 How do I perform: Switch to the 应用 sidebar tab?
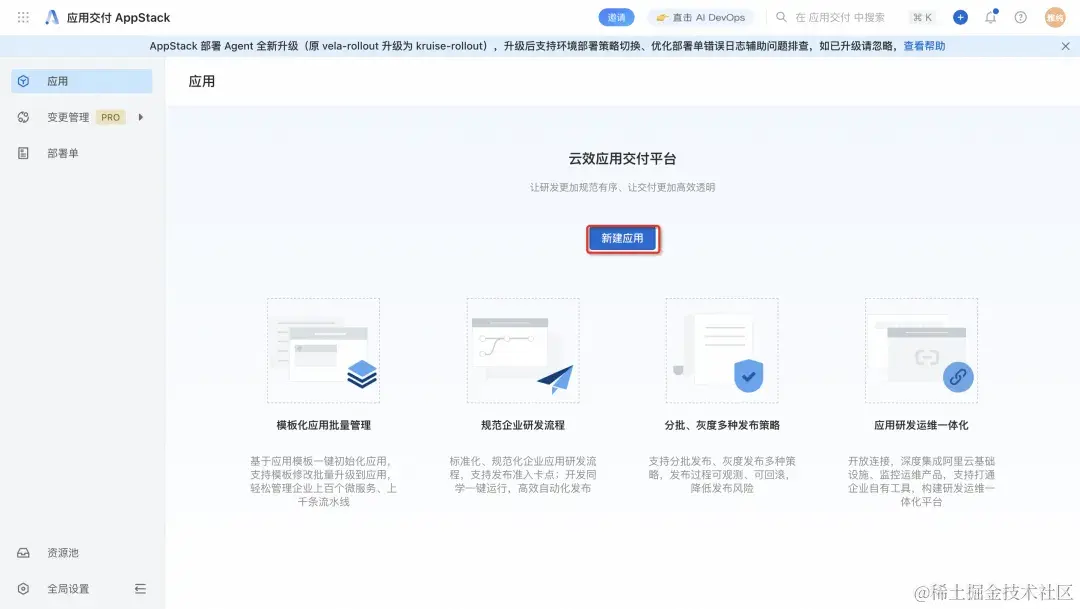pos(60,81)
